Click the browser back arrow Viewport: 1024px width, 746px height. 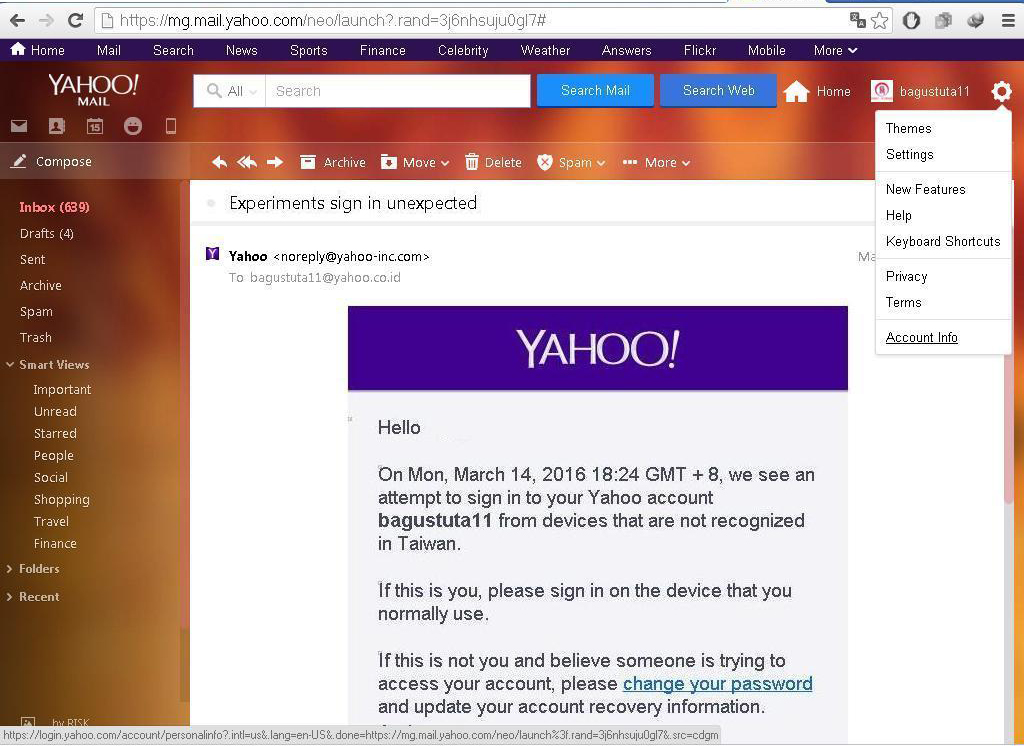(x=18, y=20)
